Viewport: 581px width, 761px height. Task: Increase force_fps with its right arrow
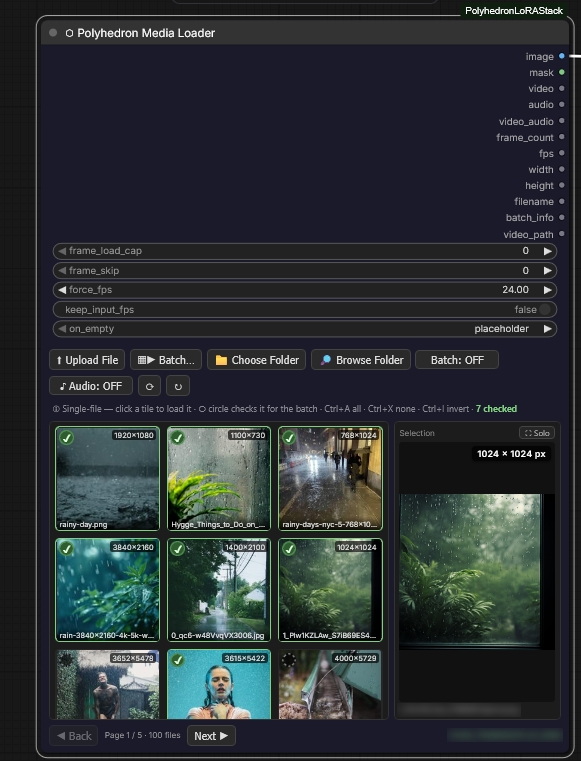tap(548, 290)
